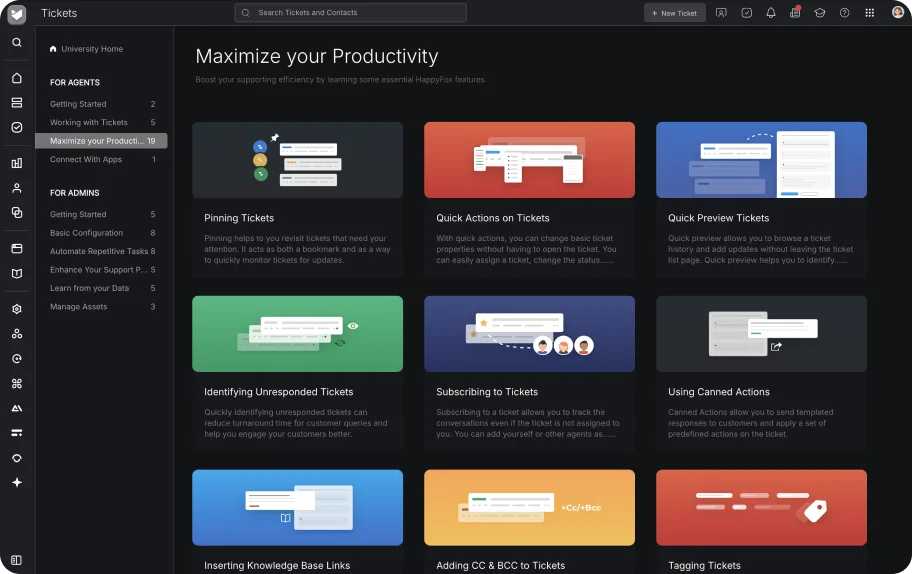Open Connect With Apps section
912x574 pixels.
[101, 159]
